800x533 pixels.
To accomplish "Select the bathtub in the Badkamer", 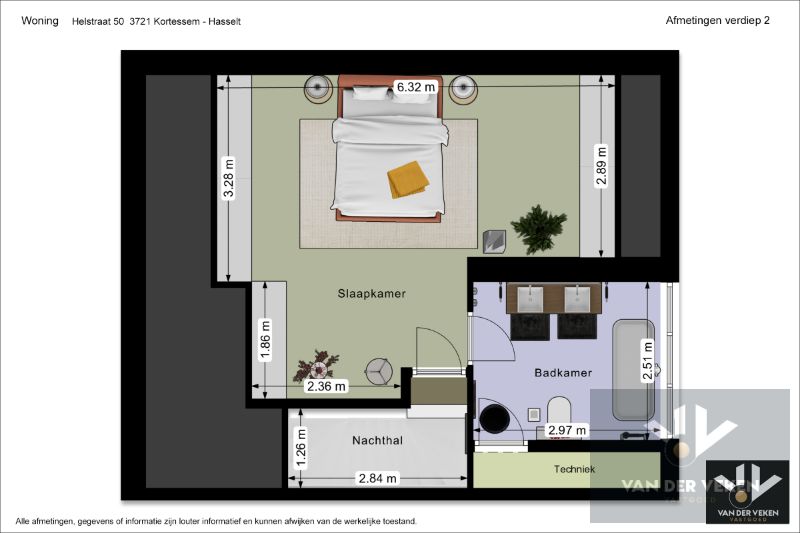I will pos(632,372).
